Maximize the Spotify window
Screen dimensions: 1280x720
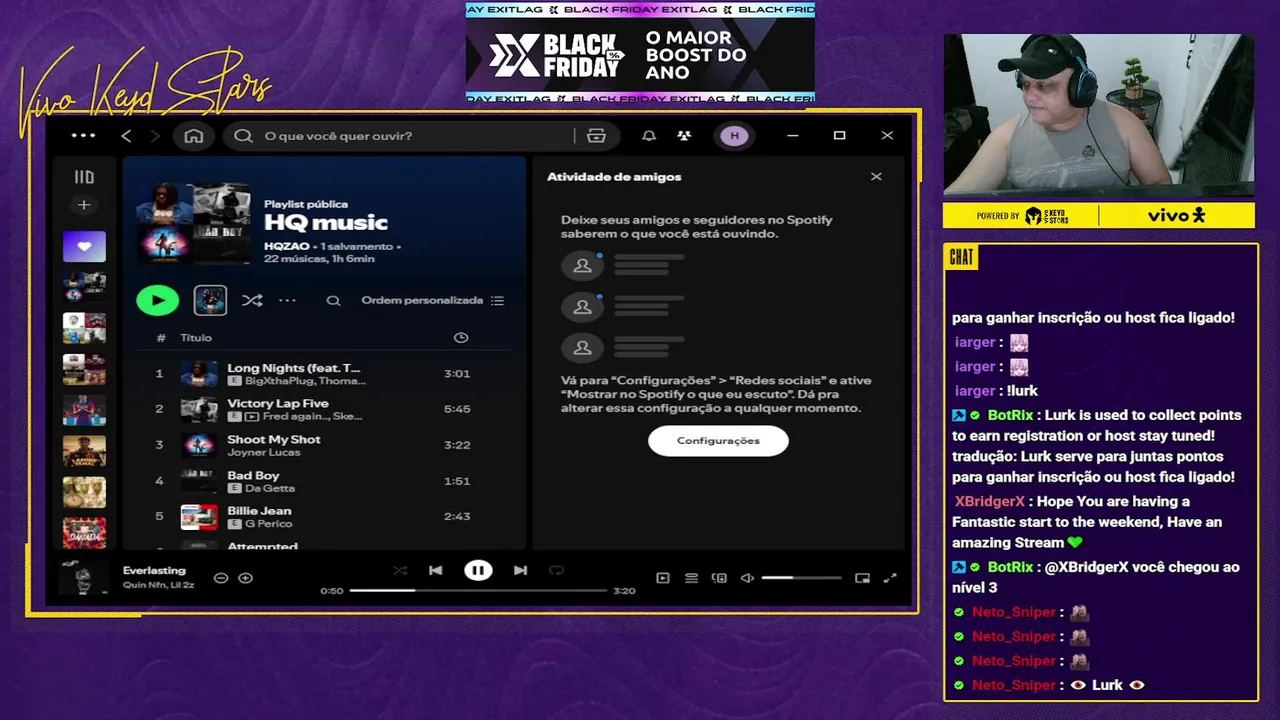pos(840,136)
